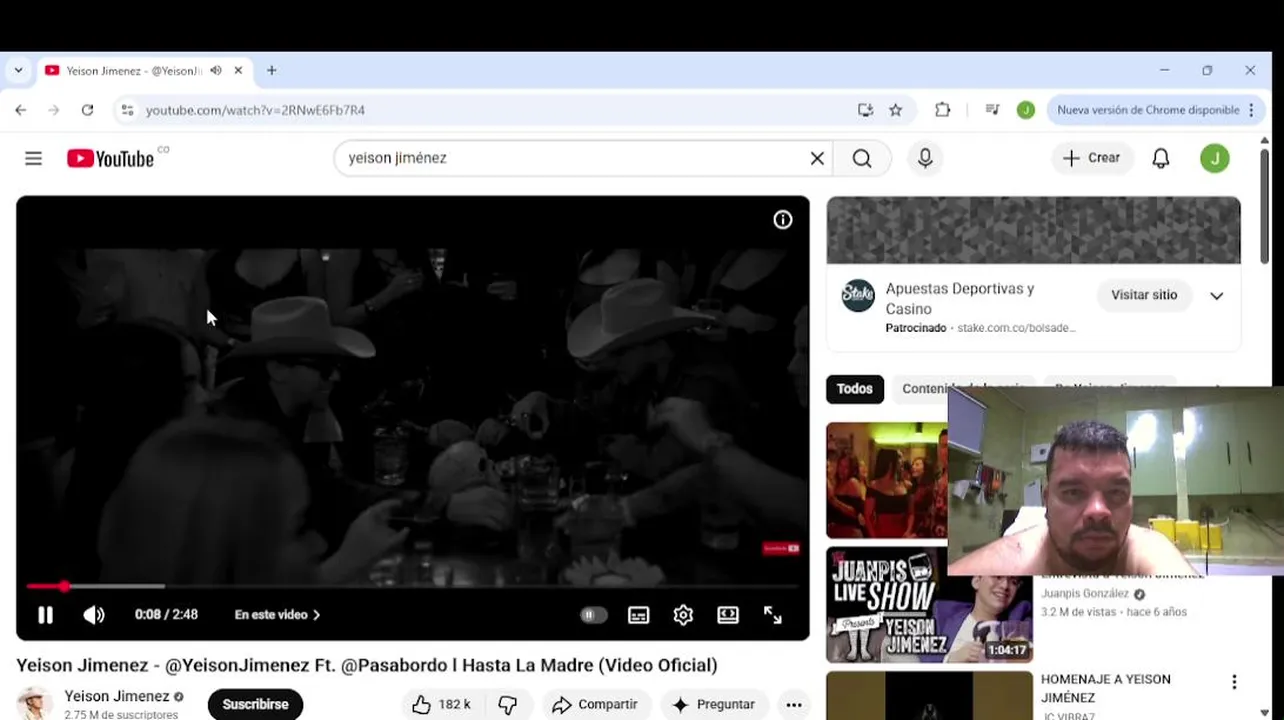
Task: Click '2.75 M de suscriptores' text
Action: coord(121,714)
